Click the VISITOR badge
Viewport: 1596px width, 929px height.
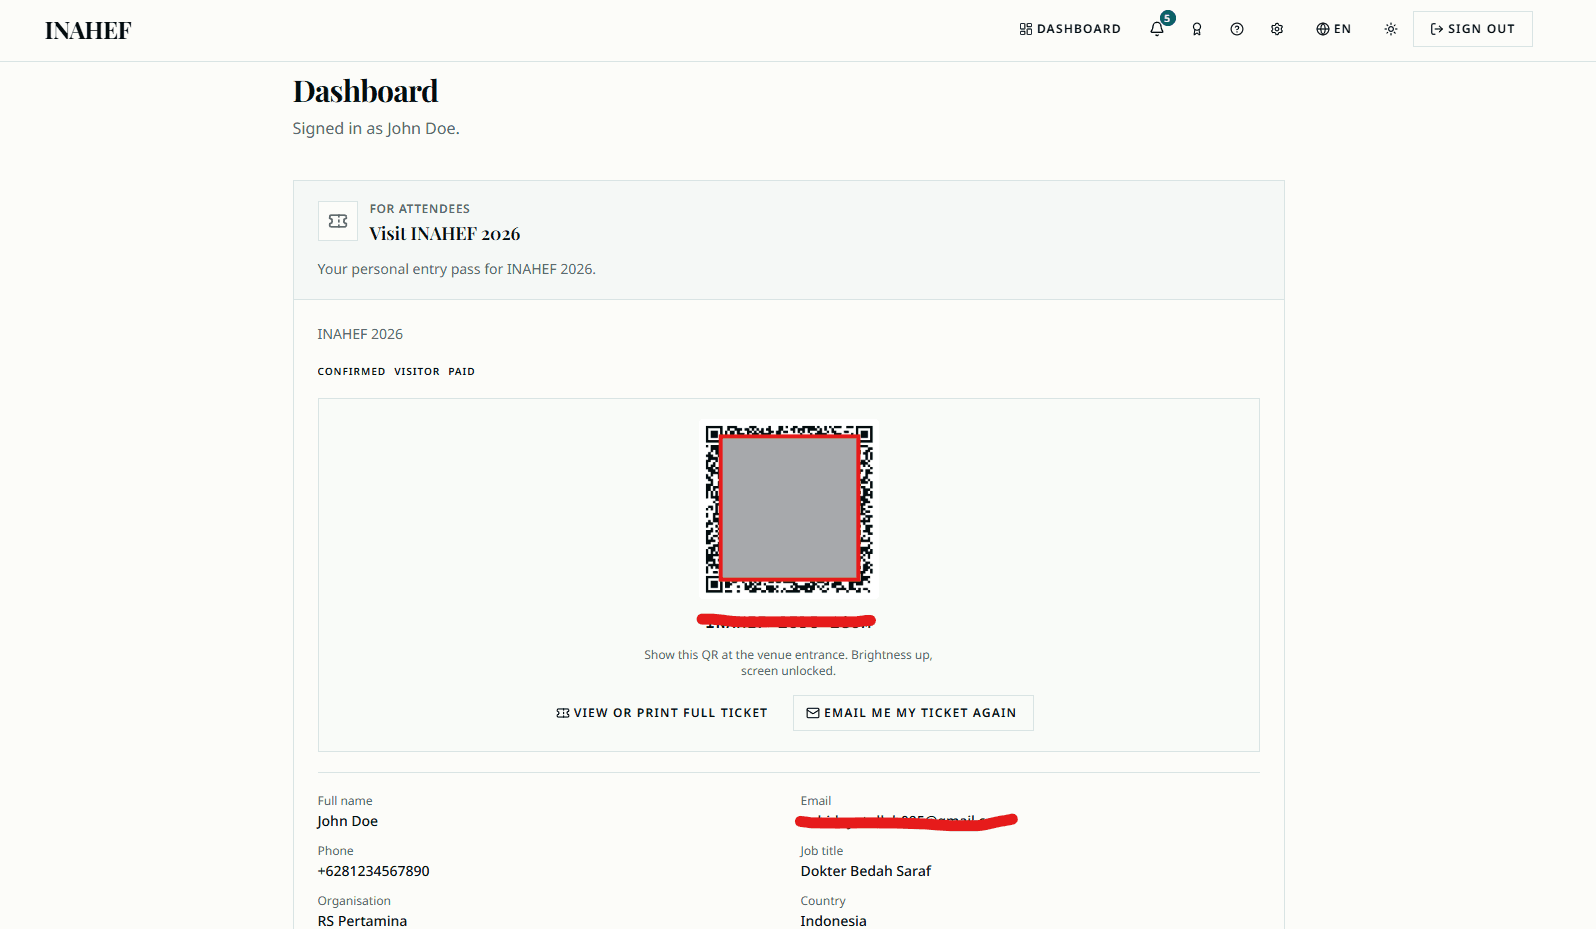pos(417,372)
